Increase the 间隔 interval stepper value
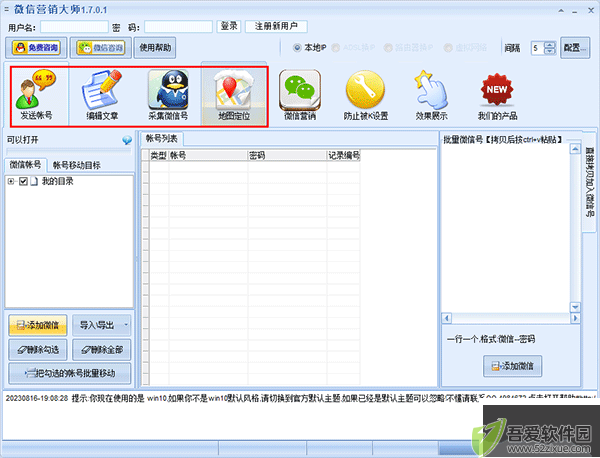 [x=550, y=45]
